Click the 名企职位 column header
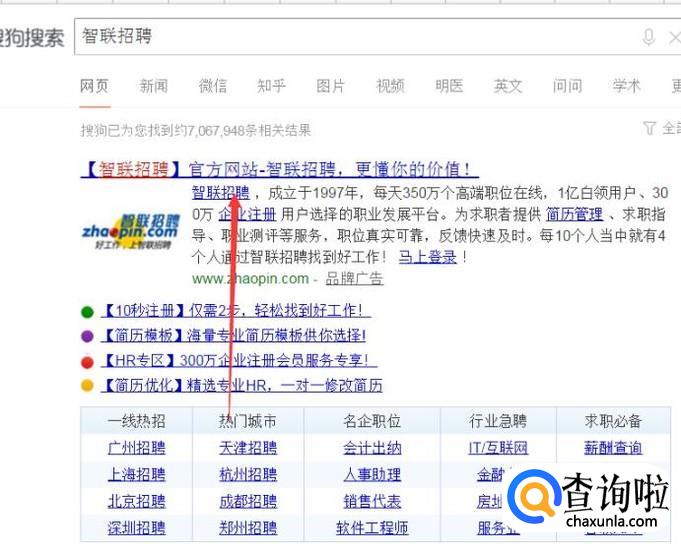 [x=372, y=421]
